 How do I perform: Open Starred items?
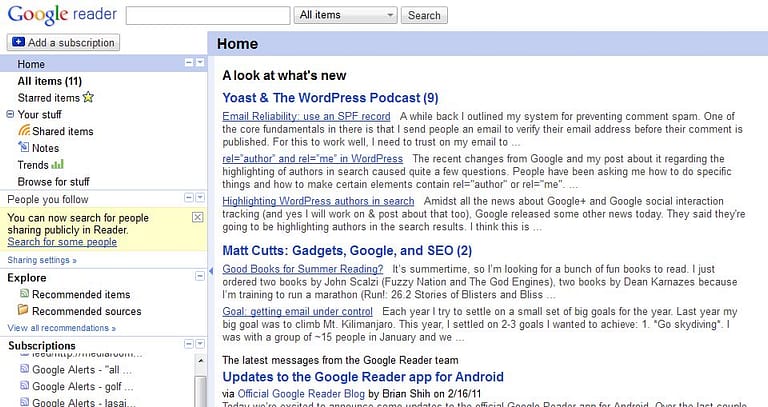[48, 97]
